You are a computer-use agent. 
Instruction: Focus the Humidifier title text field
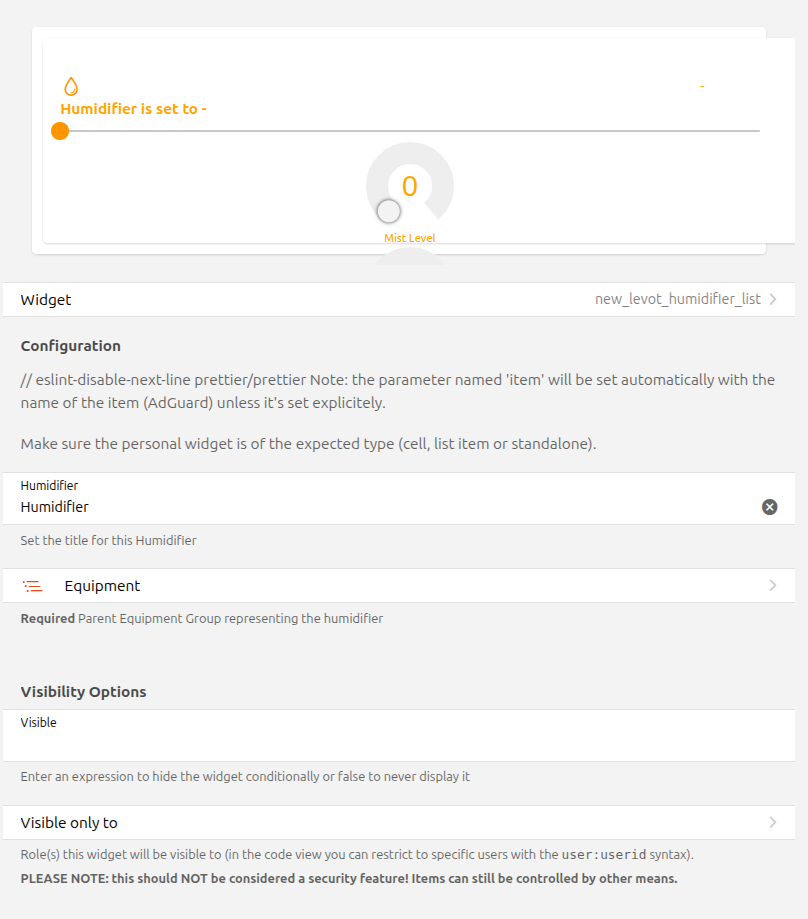380,507
